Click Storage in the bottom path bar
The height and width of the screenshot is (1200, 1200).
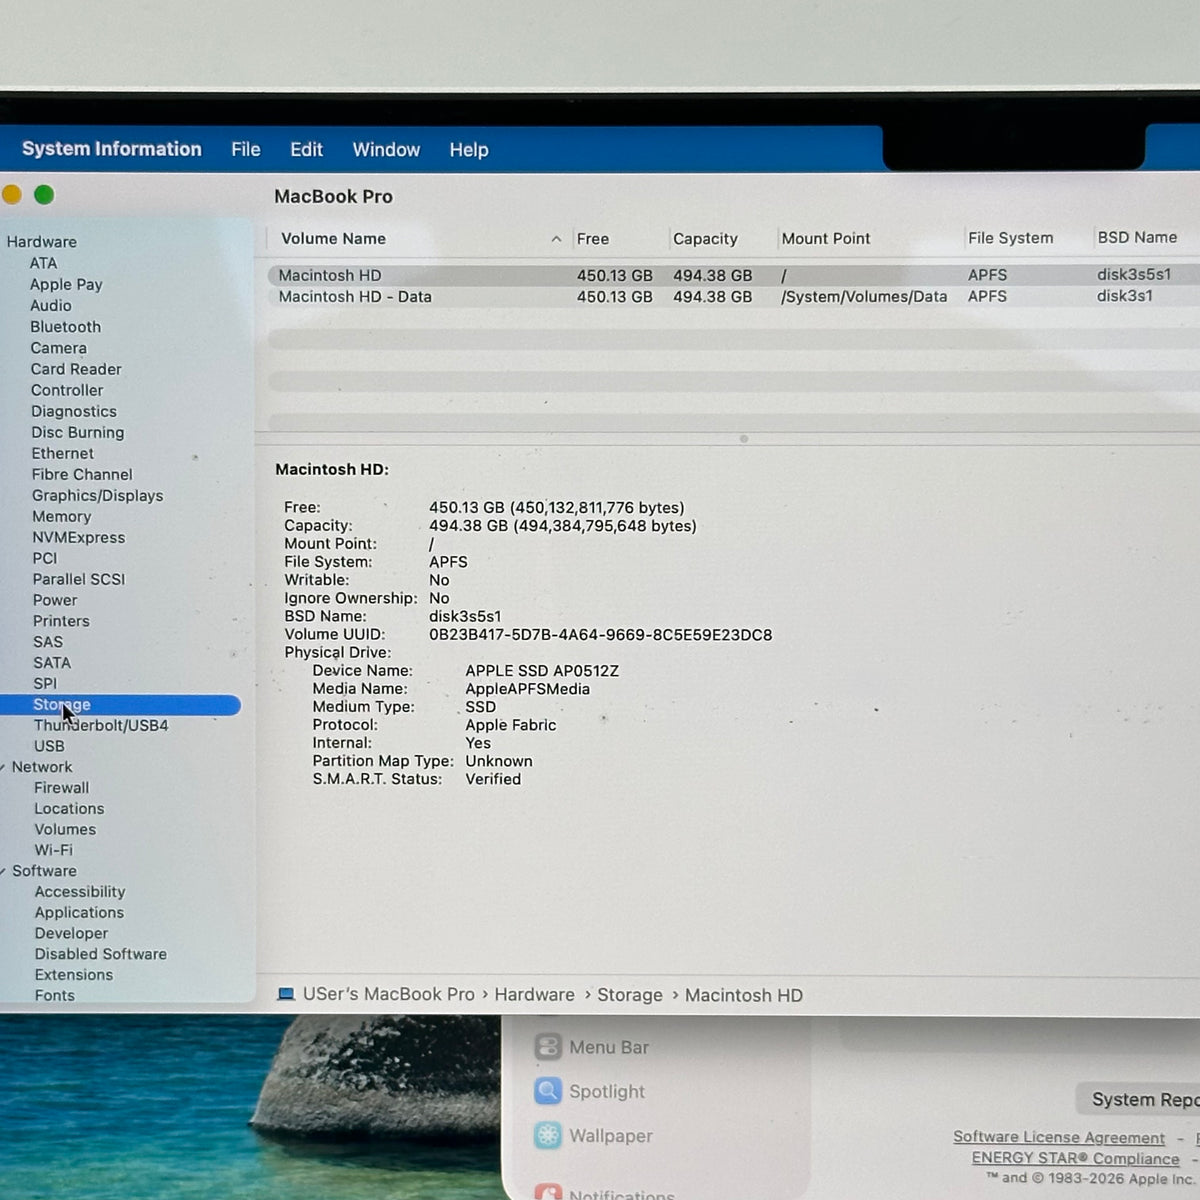tap(629, 995)
